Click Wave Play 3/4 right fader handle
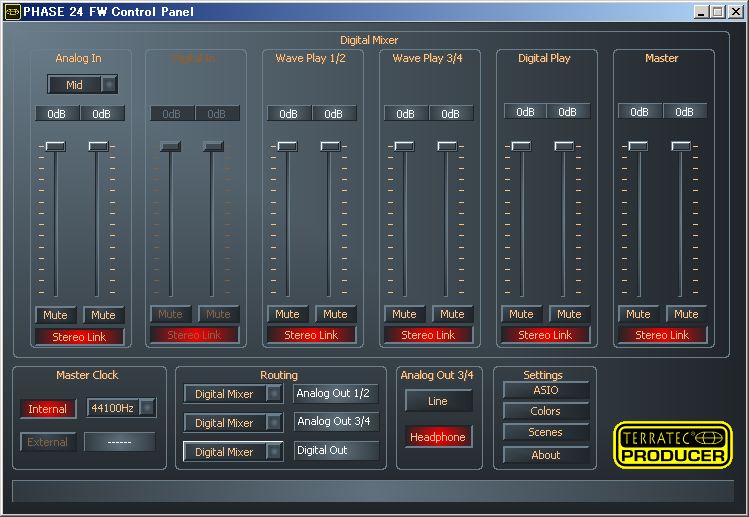 tap(447, 146)
